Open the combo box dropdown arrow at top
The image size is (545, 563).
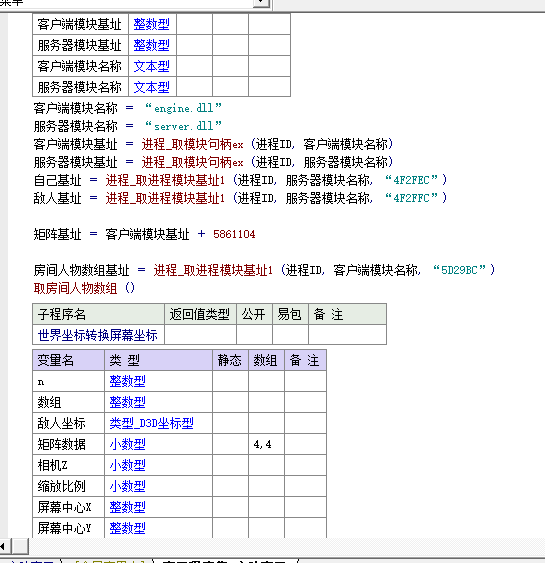(x=261, y=3)
